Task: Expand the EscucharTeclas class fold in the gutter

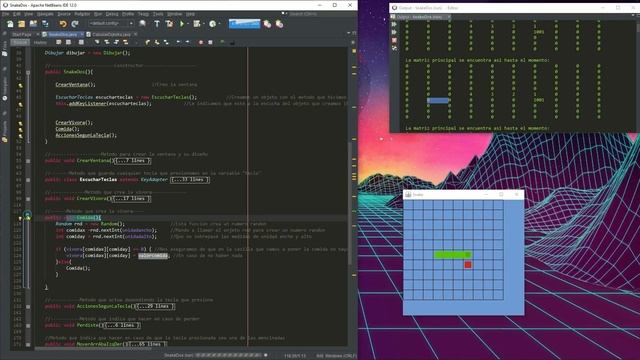Action: pyautogui.click(x=28, y=180)
